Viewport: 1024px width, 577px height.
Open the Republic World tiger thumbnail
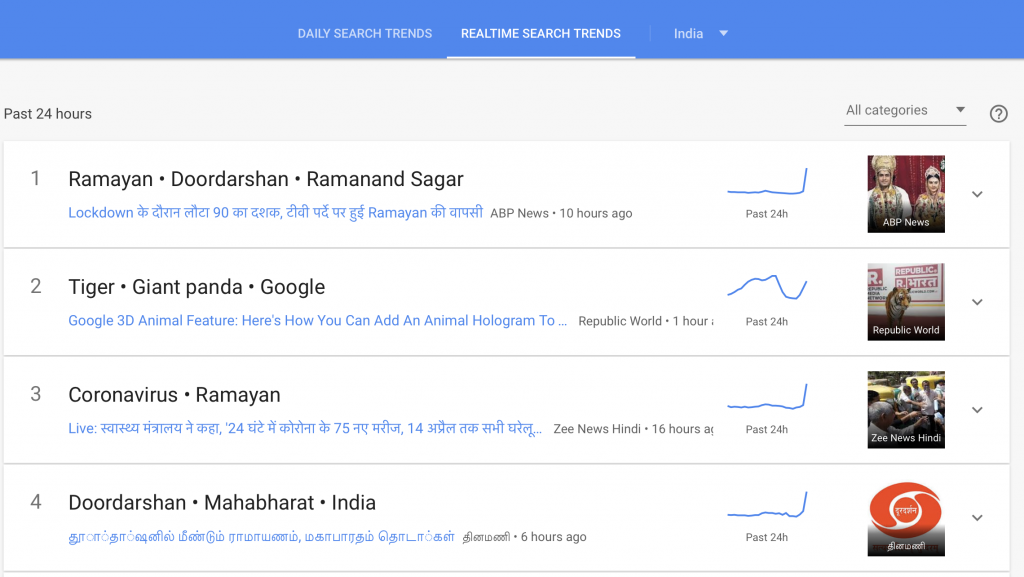tap(906, 302)
